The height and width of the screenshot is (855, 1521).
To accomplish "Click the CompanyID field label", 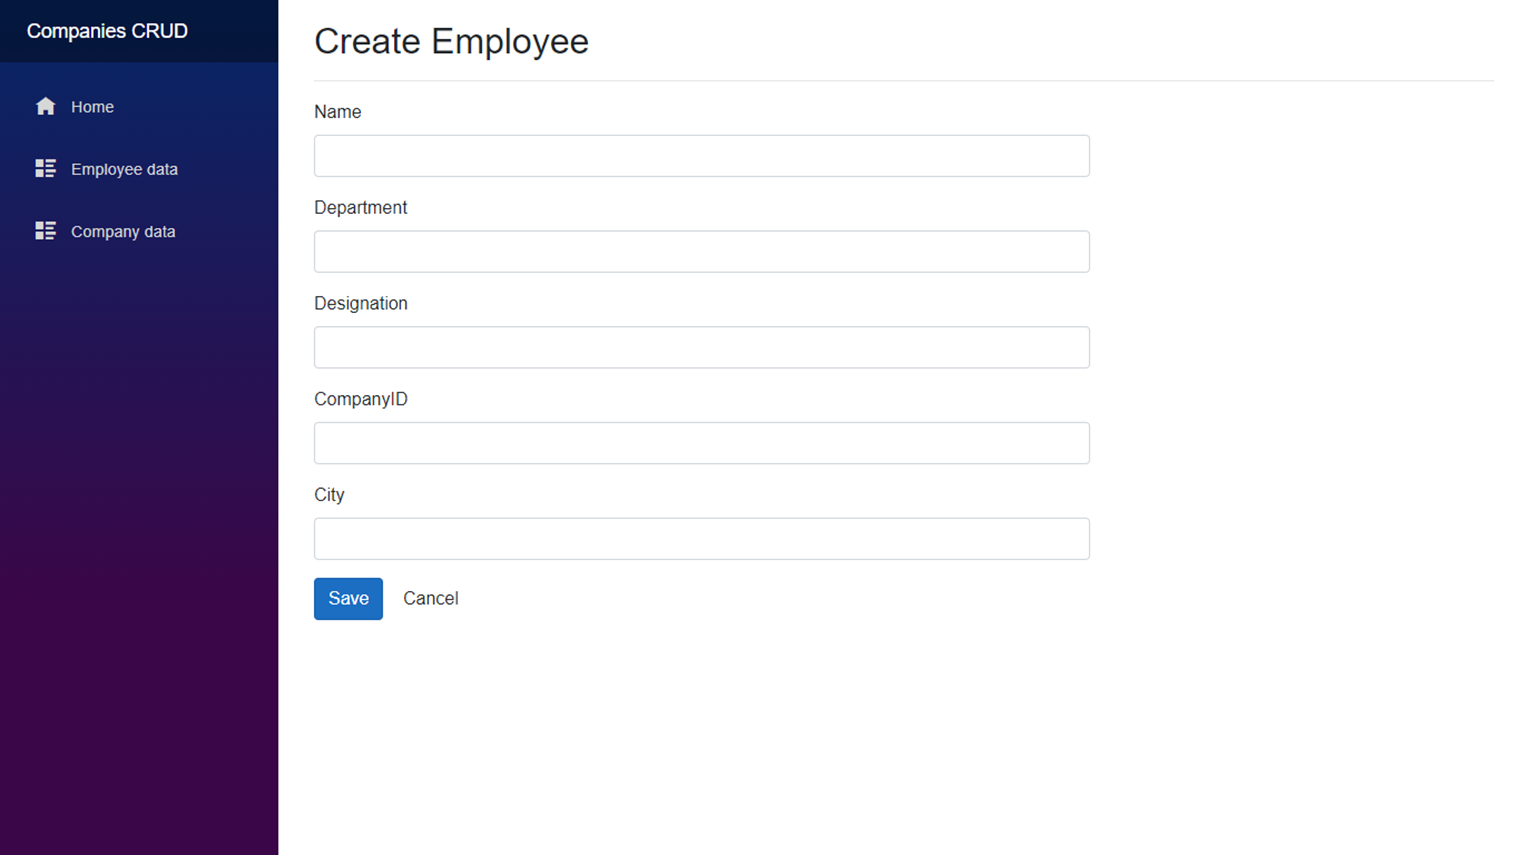I will click(360, 398).
